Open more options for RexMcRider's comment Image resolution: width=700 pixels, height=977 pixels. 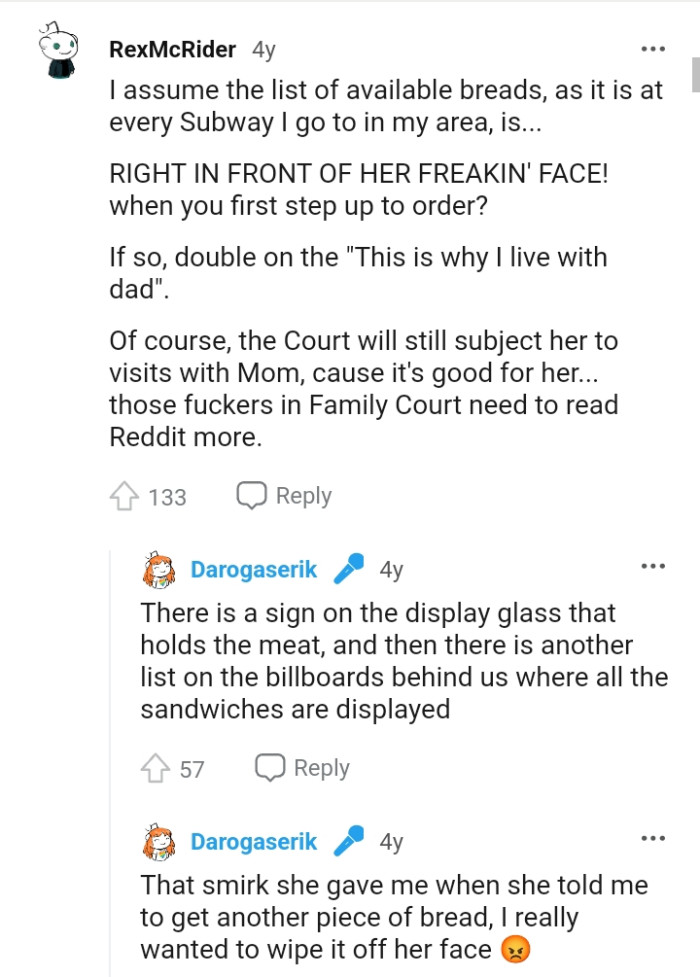click(x=652, y=49)
